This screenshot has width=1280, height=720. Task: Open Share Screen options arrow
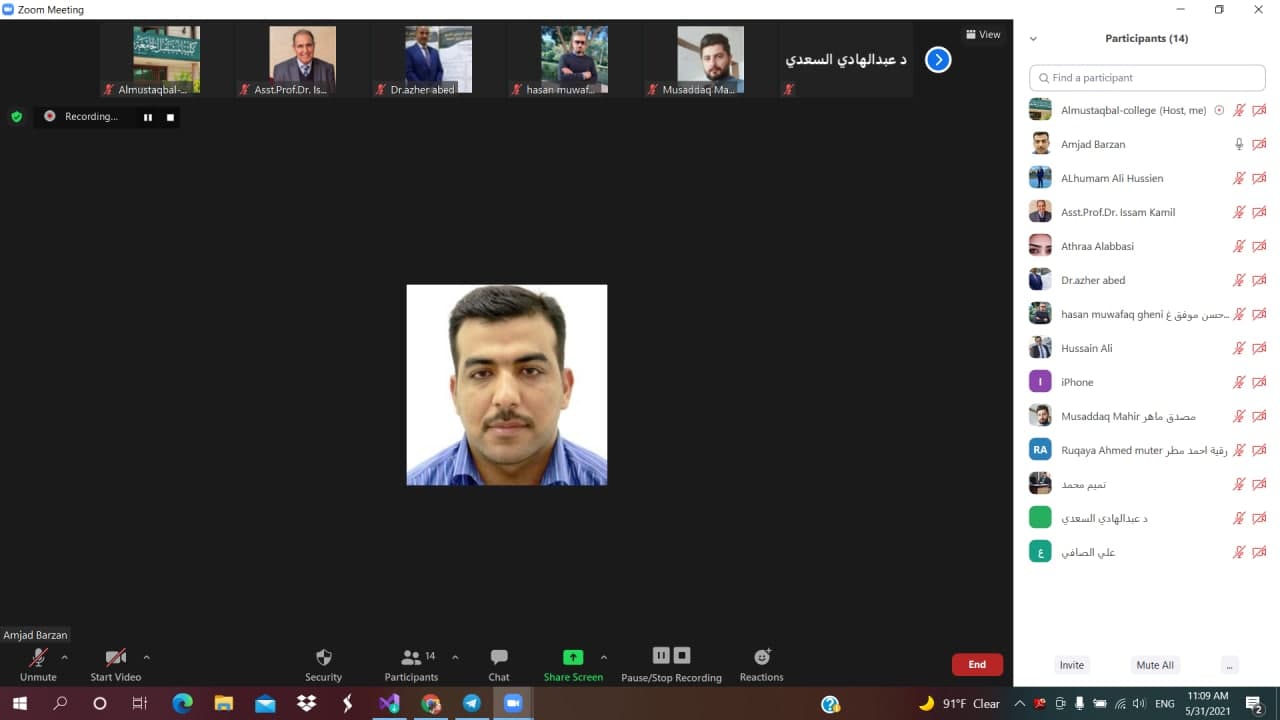click(604, 657)
